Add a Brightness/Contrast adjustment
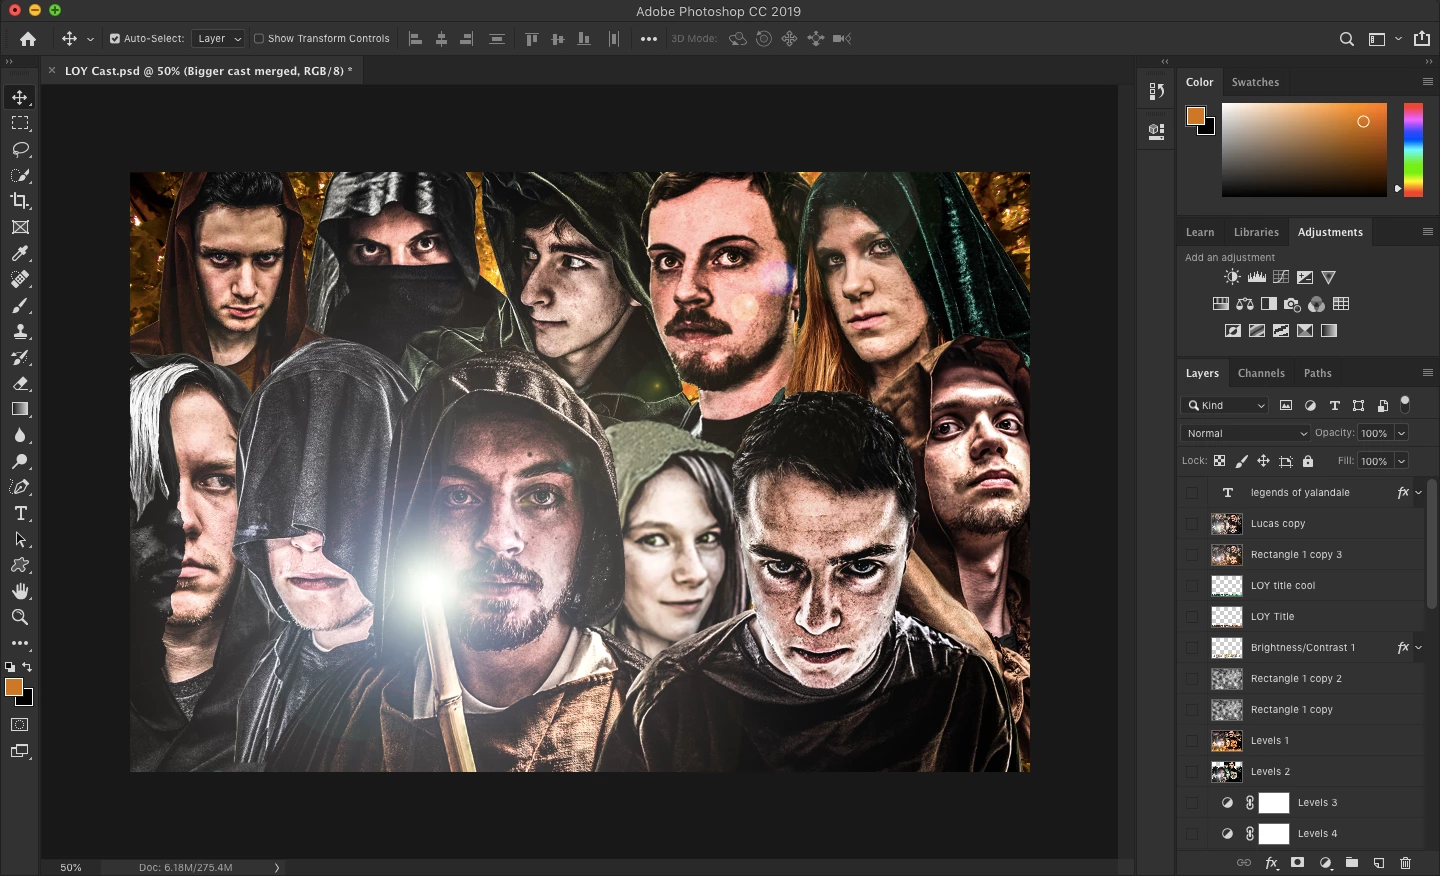This screenshot has width=1440, height=876. point(1232,277)
